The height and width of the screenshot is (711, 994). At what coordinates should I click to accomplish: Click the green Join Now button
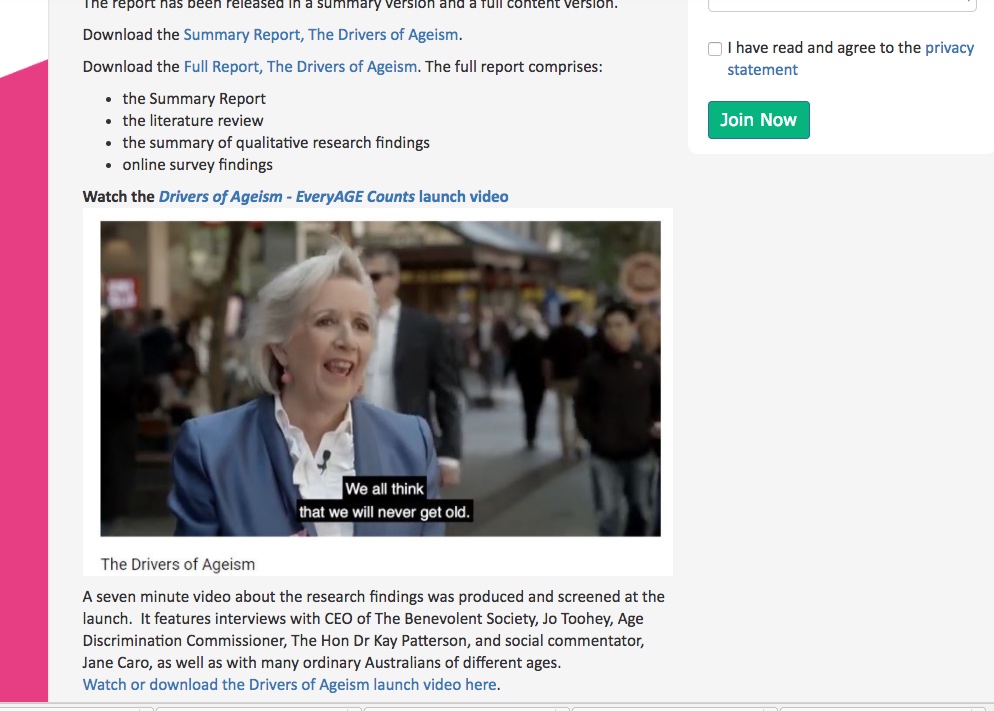[x=759, y=120]
